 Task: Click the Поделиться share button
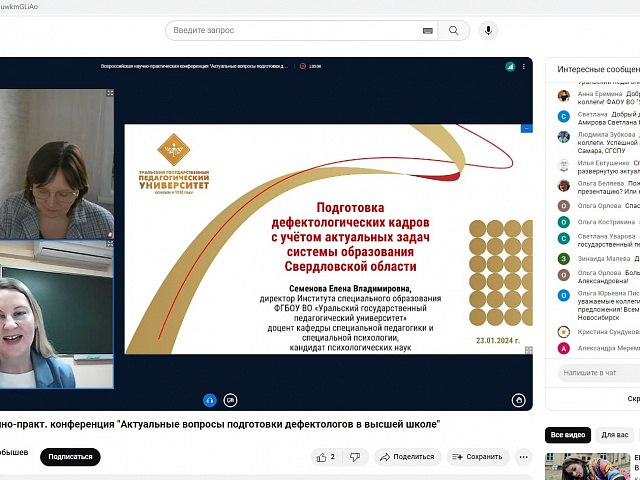pos(407,457)
